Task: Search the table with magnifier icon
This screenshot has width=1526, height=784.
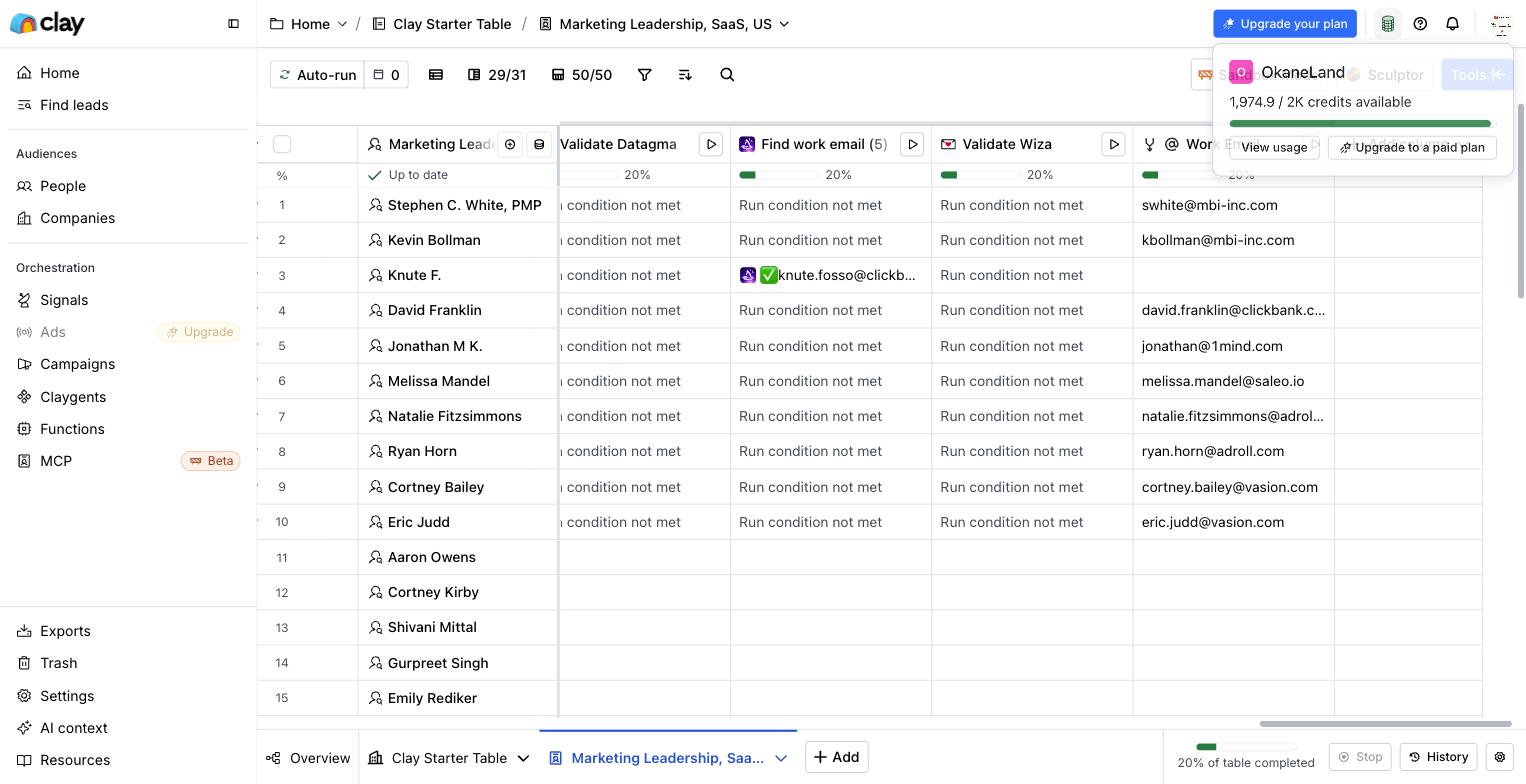Action: coord(727,75)
